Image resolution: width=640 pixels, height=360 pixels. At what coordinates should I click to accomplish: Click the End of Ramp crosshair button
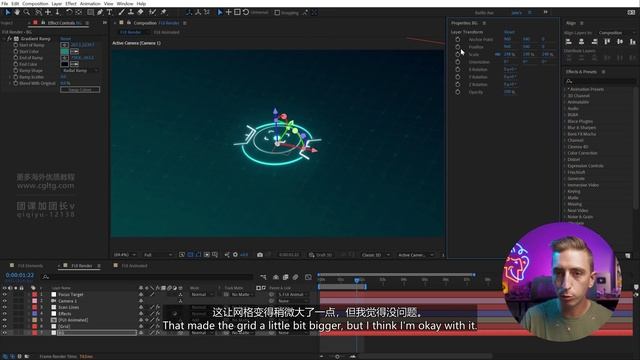(x=64, y=58)
